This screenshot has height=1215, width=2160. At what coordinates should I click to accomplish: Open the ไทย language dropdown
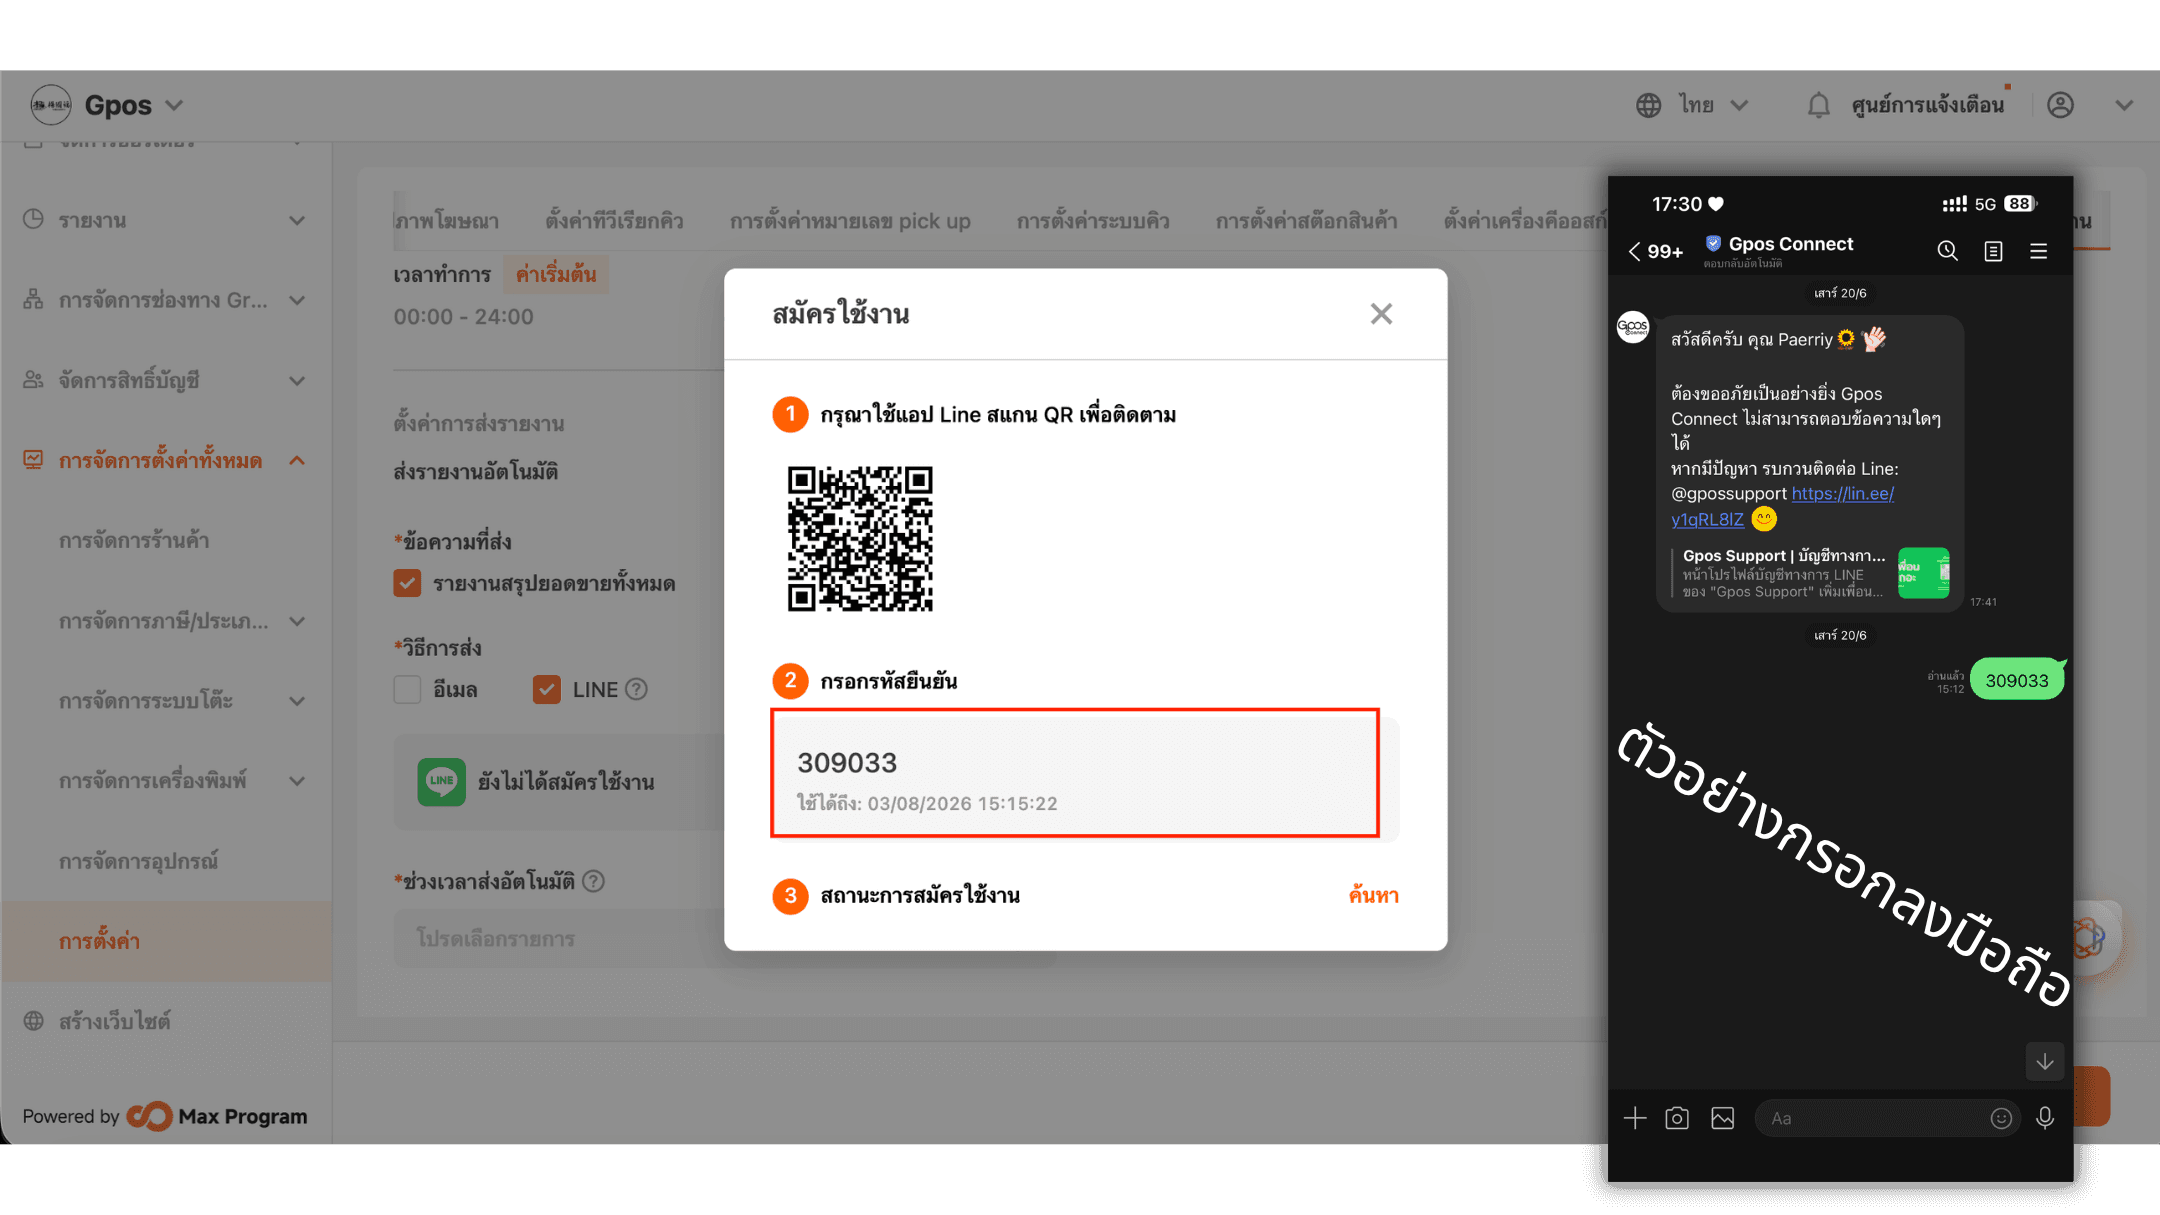(x=1714, y=105)
